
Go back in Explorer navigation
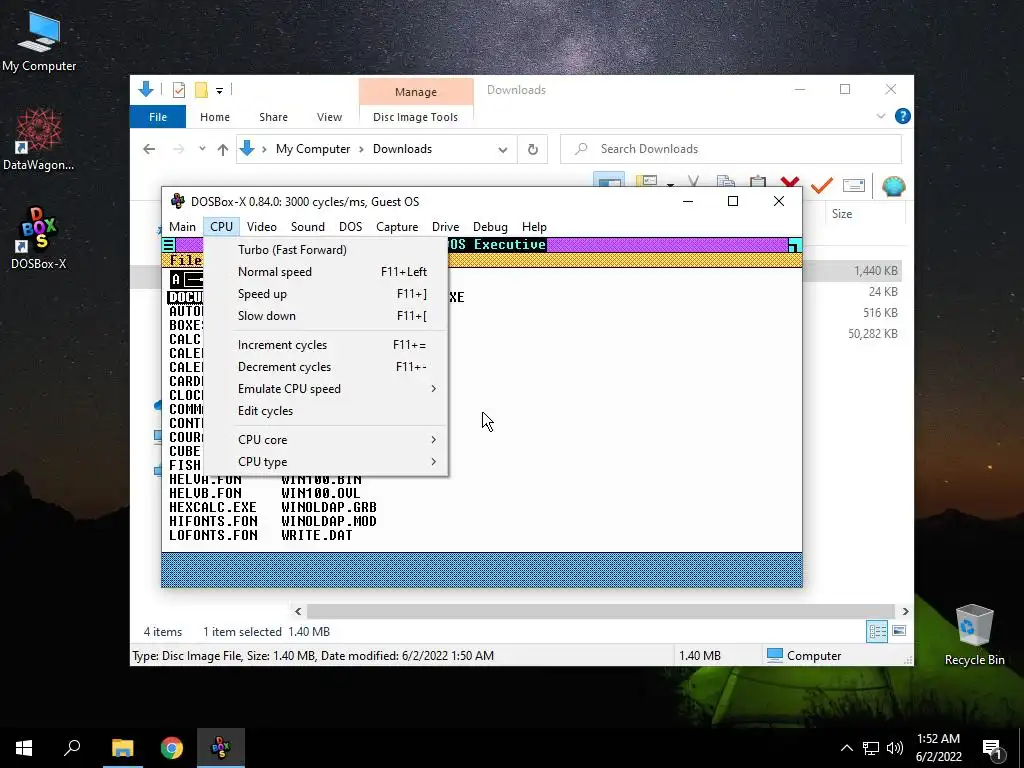point(149,149)
